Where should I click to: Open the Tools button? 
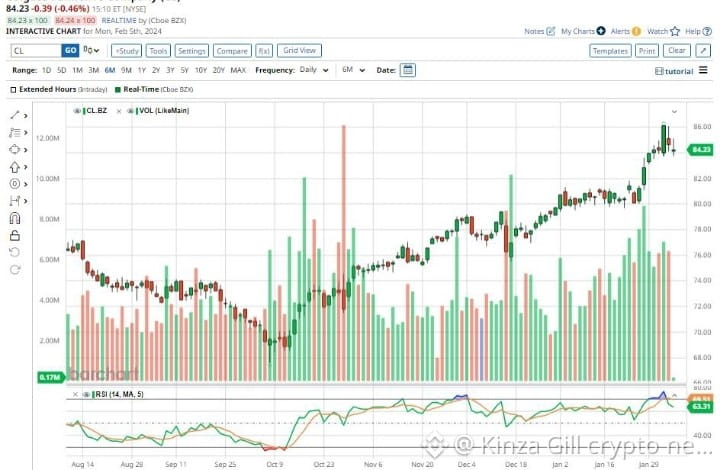pyautogui.click(x=158, y=50)
